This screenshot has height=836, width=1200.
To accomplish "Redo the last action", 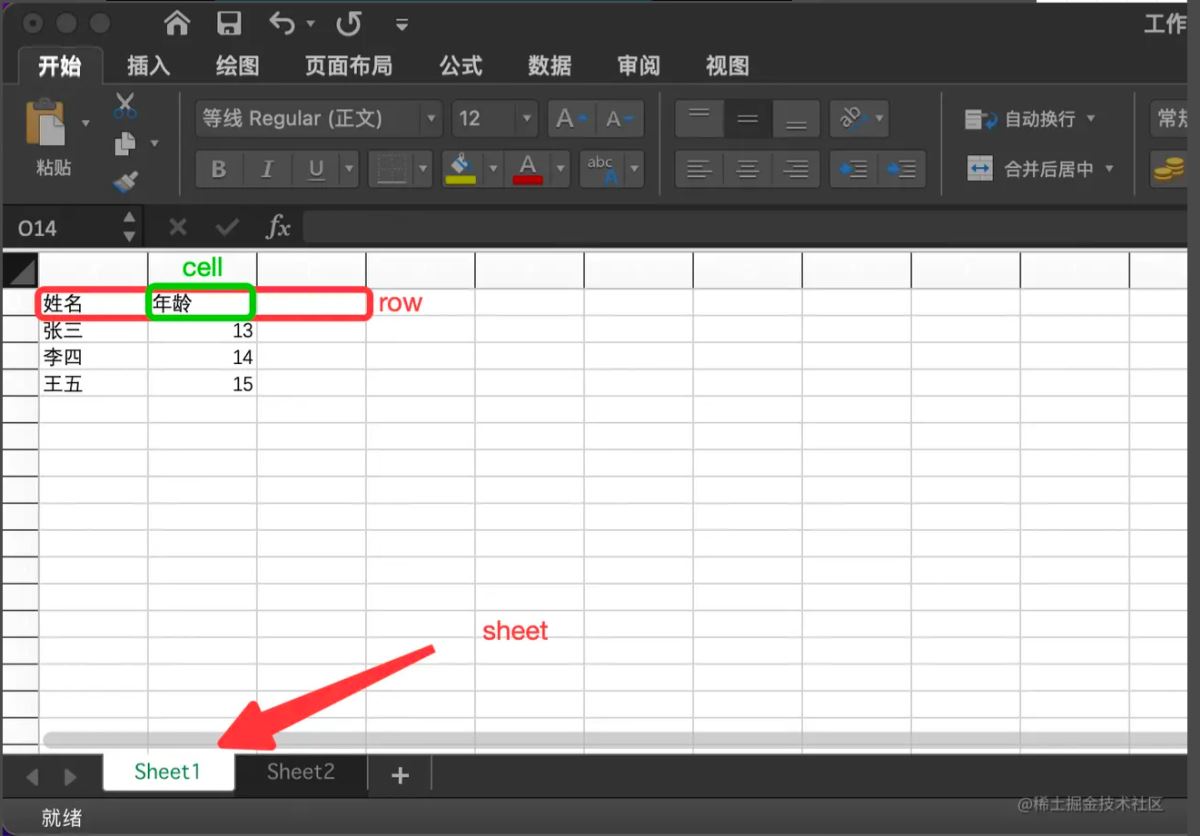I will click(x=348, y=23).
